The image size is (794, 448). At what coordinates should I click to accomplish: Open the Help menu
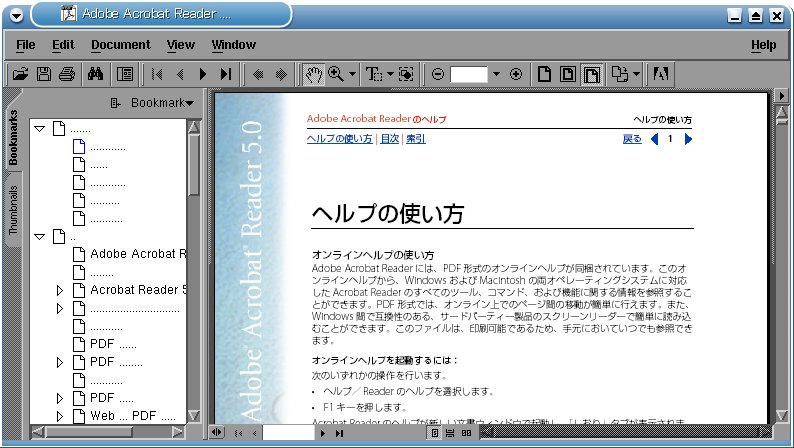[x=764, y=45]
